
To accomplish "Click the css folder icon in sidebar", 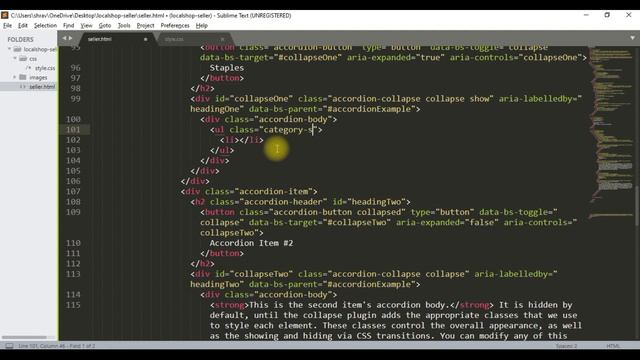I will pyautogui.click(x=23, y=59).
